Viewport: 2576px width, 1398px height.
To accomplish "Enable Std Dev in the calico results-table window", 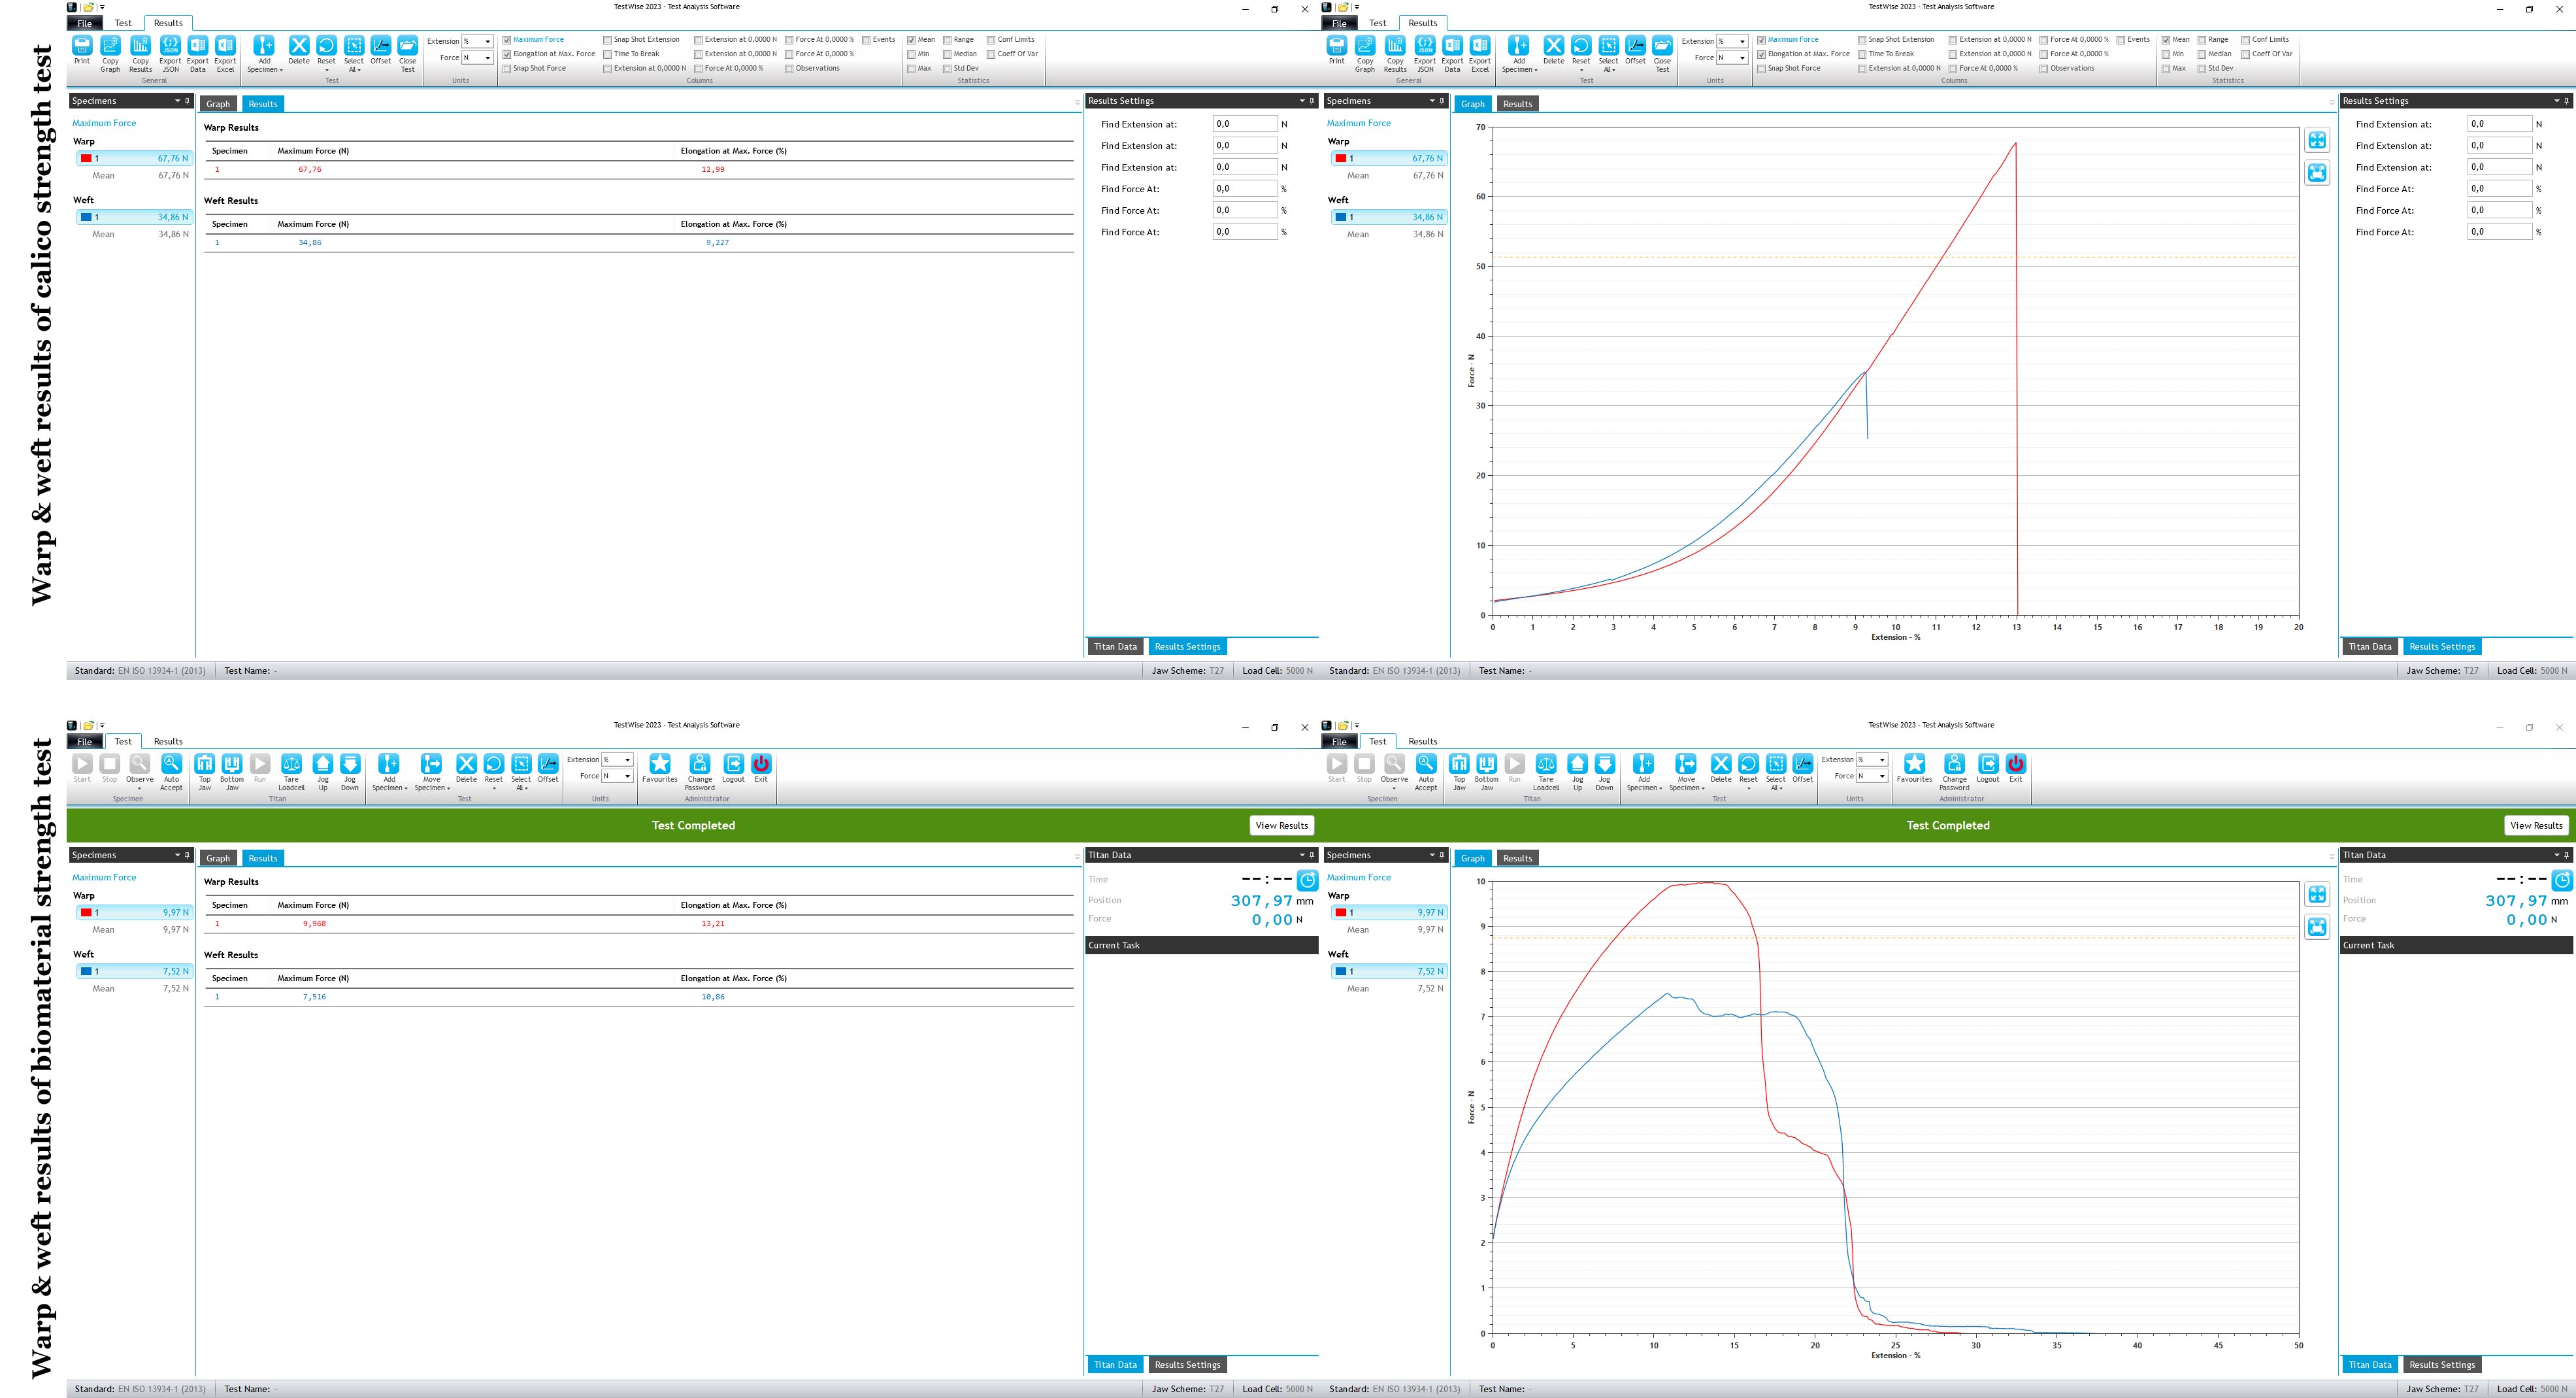I will tap(947, 69).
